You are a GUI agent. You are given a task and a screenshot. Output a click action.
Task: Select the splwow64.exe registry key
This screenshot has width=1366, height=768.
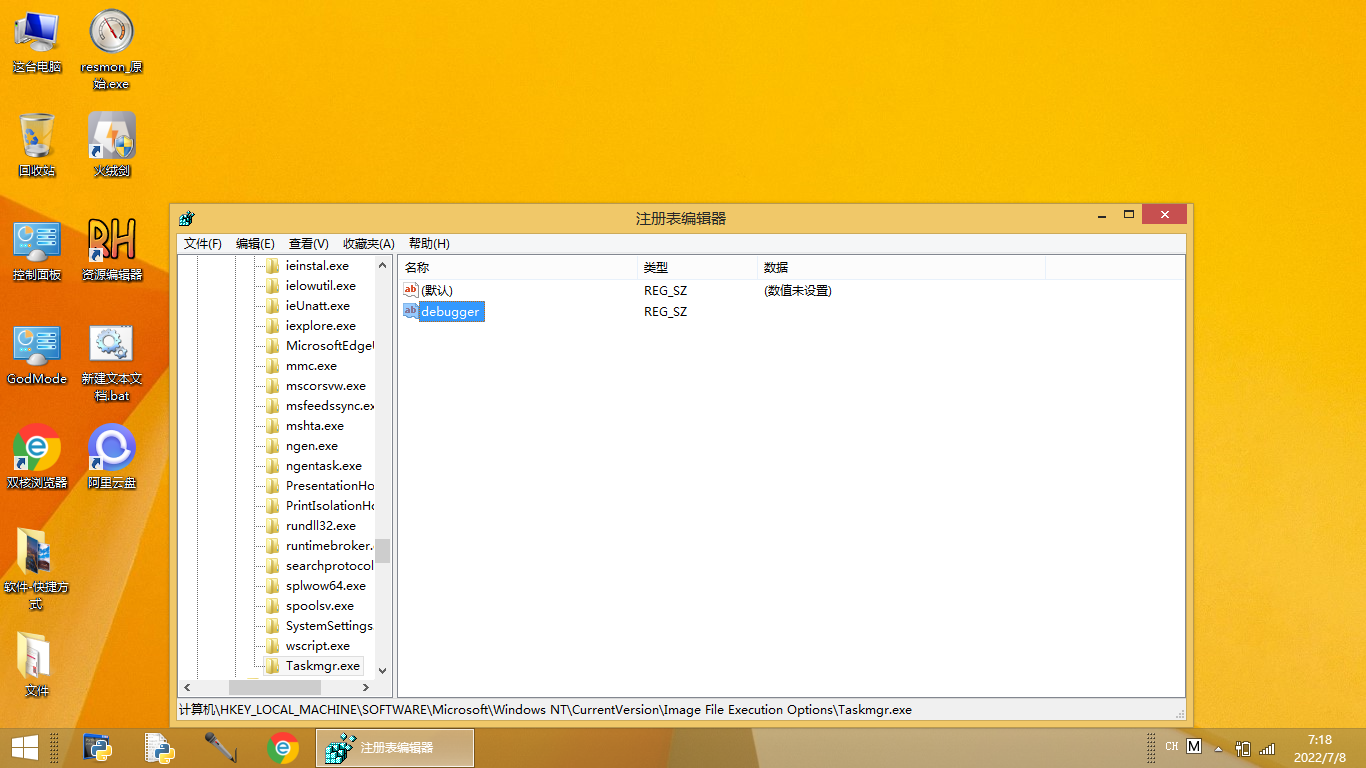coord(325,586)
